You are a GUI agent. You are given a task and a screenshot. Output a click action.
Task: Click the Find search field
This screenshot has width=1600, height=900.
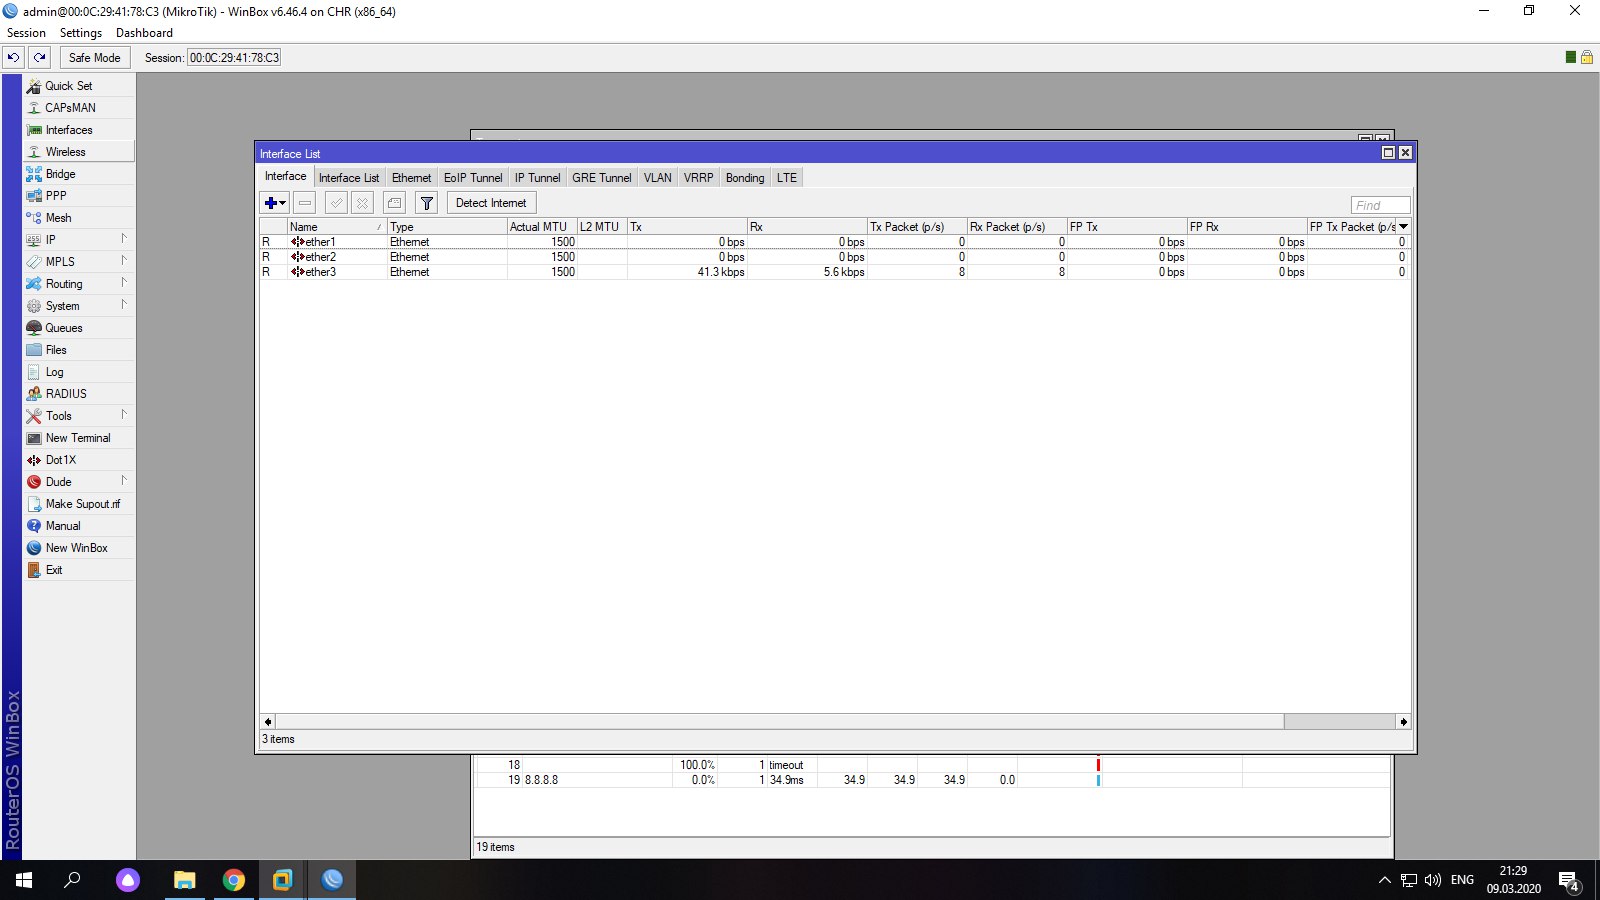1380,205
